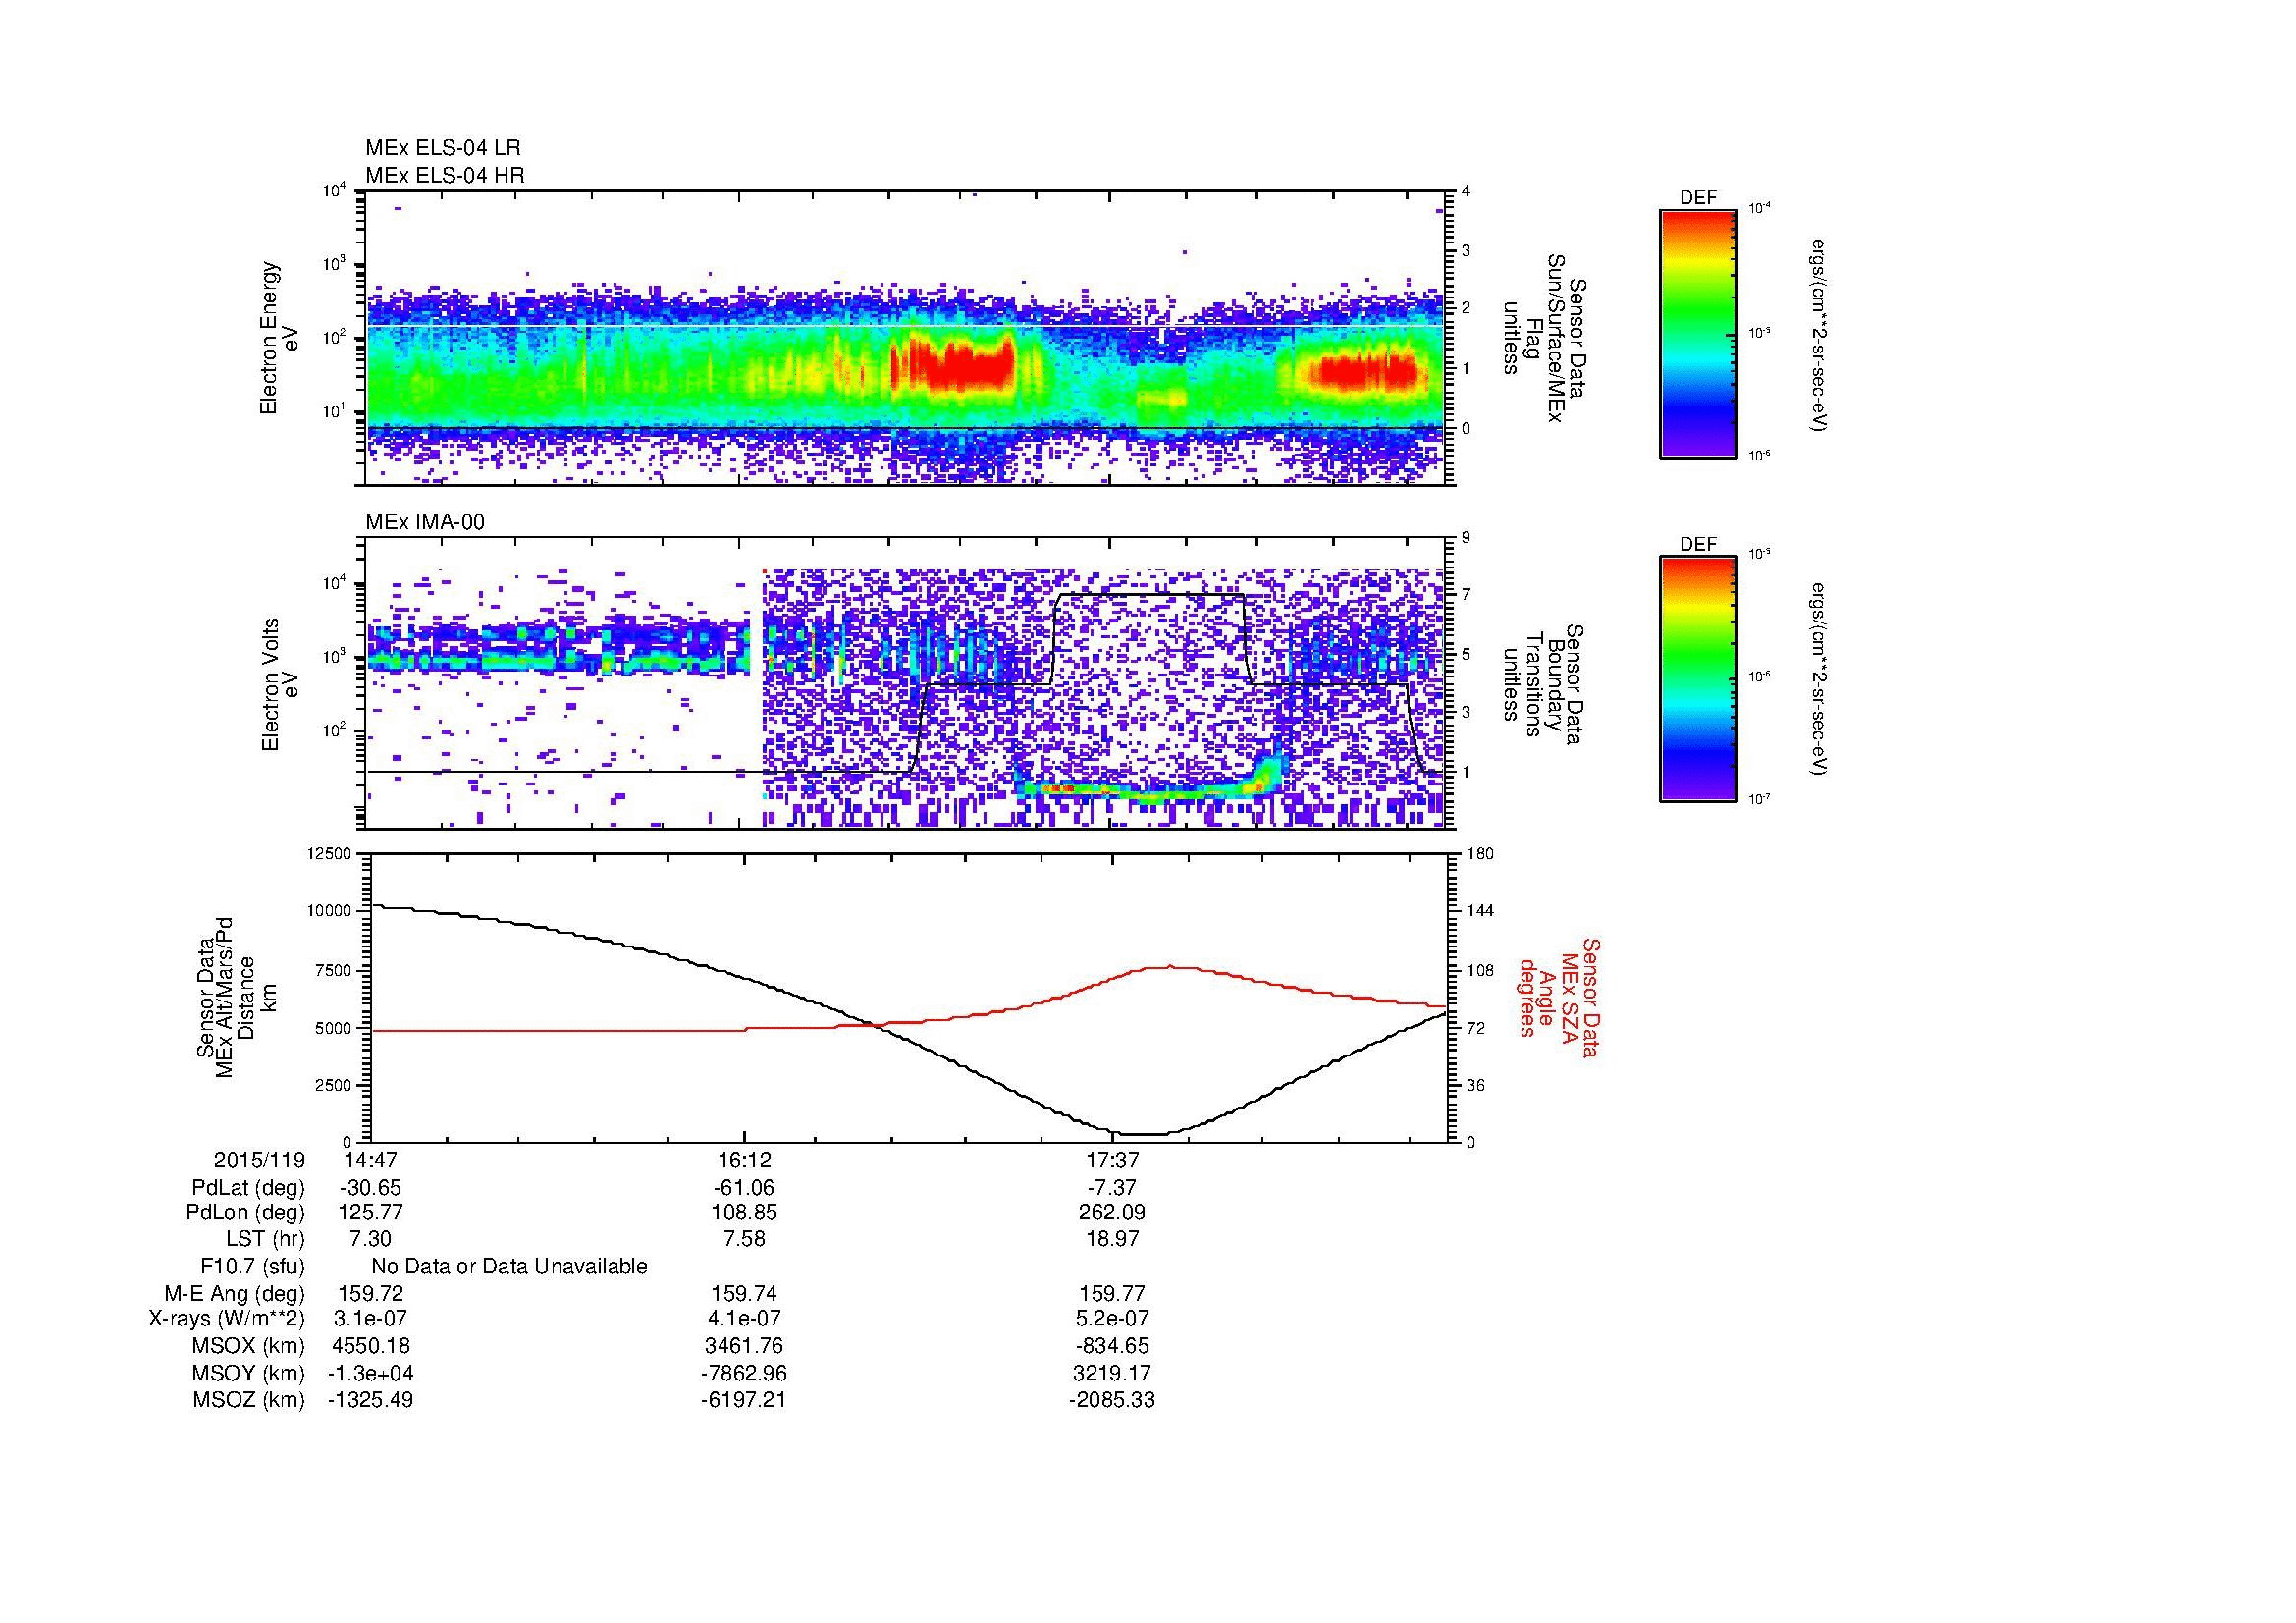This screenshot has width=2296, height=1623.
Task: Click the MSOY (km) row label
Action: (x=248, y=1373)
